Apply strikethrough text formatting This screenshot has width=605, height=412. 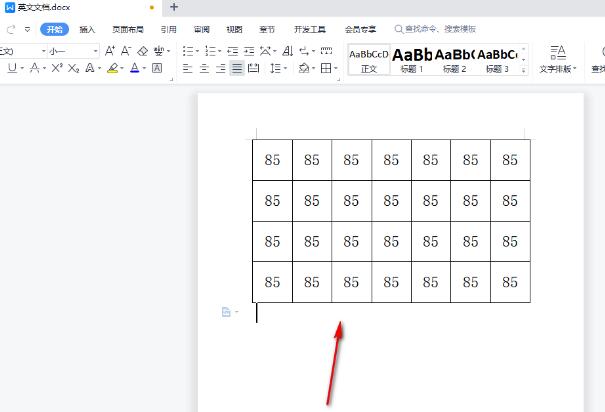click(x=35, y=68)
